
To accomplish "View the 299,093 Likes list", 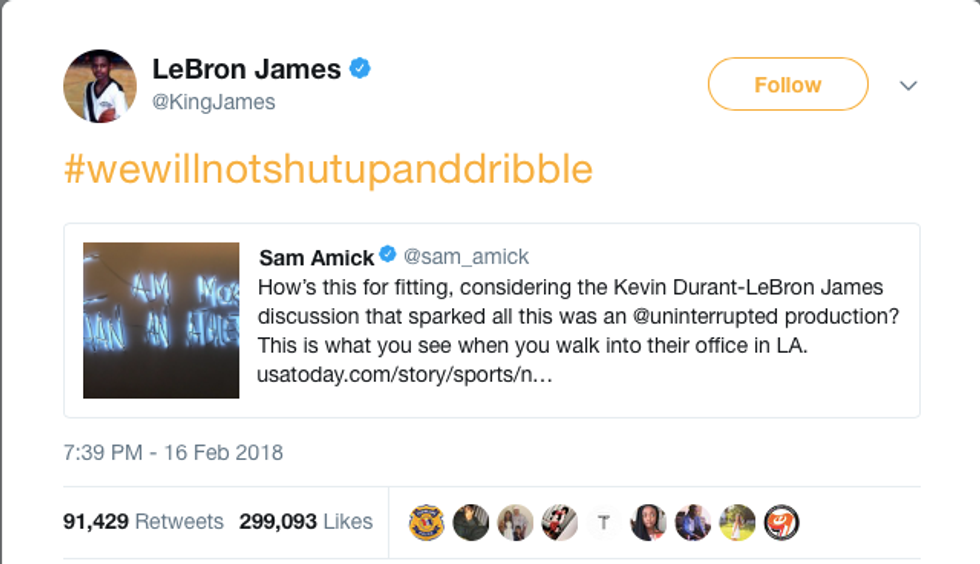I will click(x=306, y=522).
